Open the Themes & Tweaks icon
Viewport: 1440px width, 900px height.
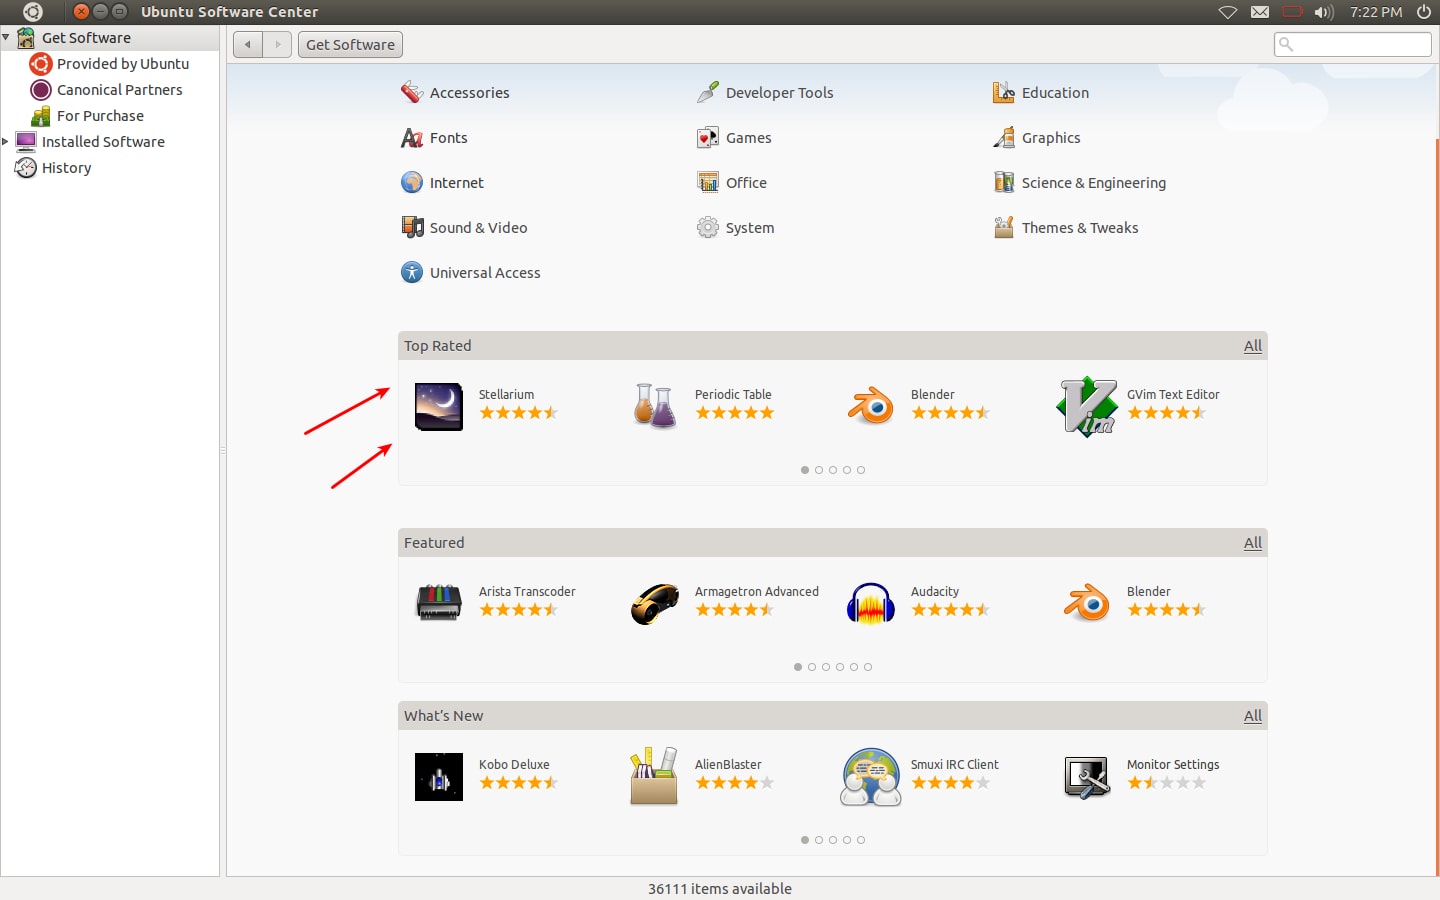[1004, 227]
